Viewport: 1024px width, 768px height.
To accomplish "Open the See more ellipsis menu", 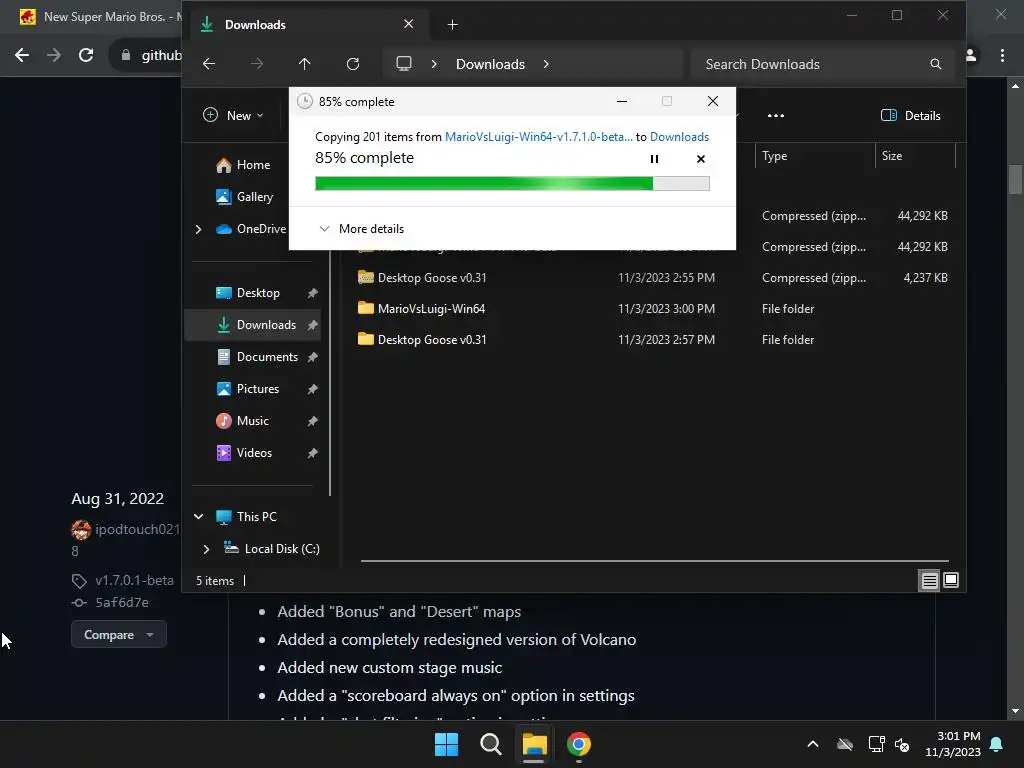I will click(775, 116).
